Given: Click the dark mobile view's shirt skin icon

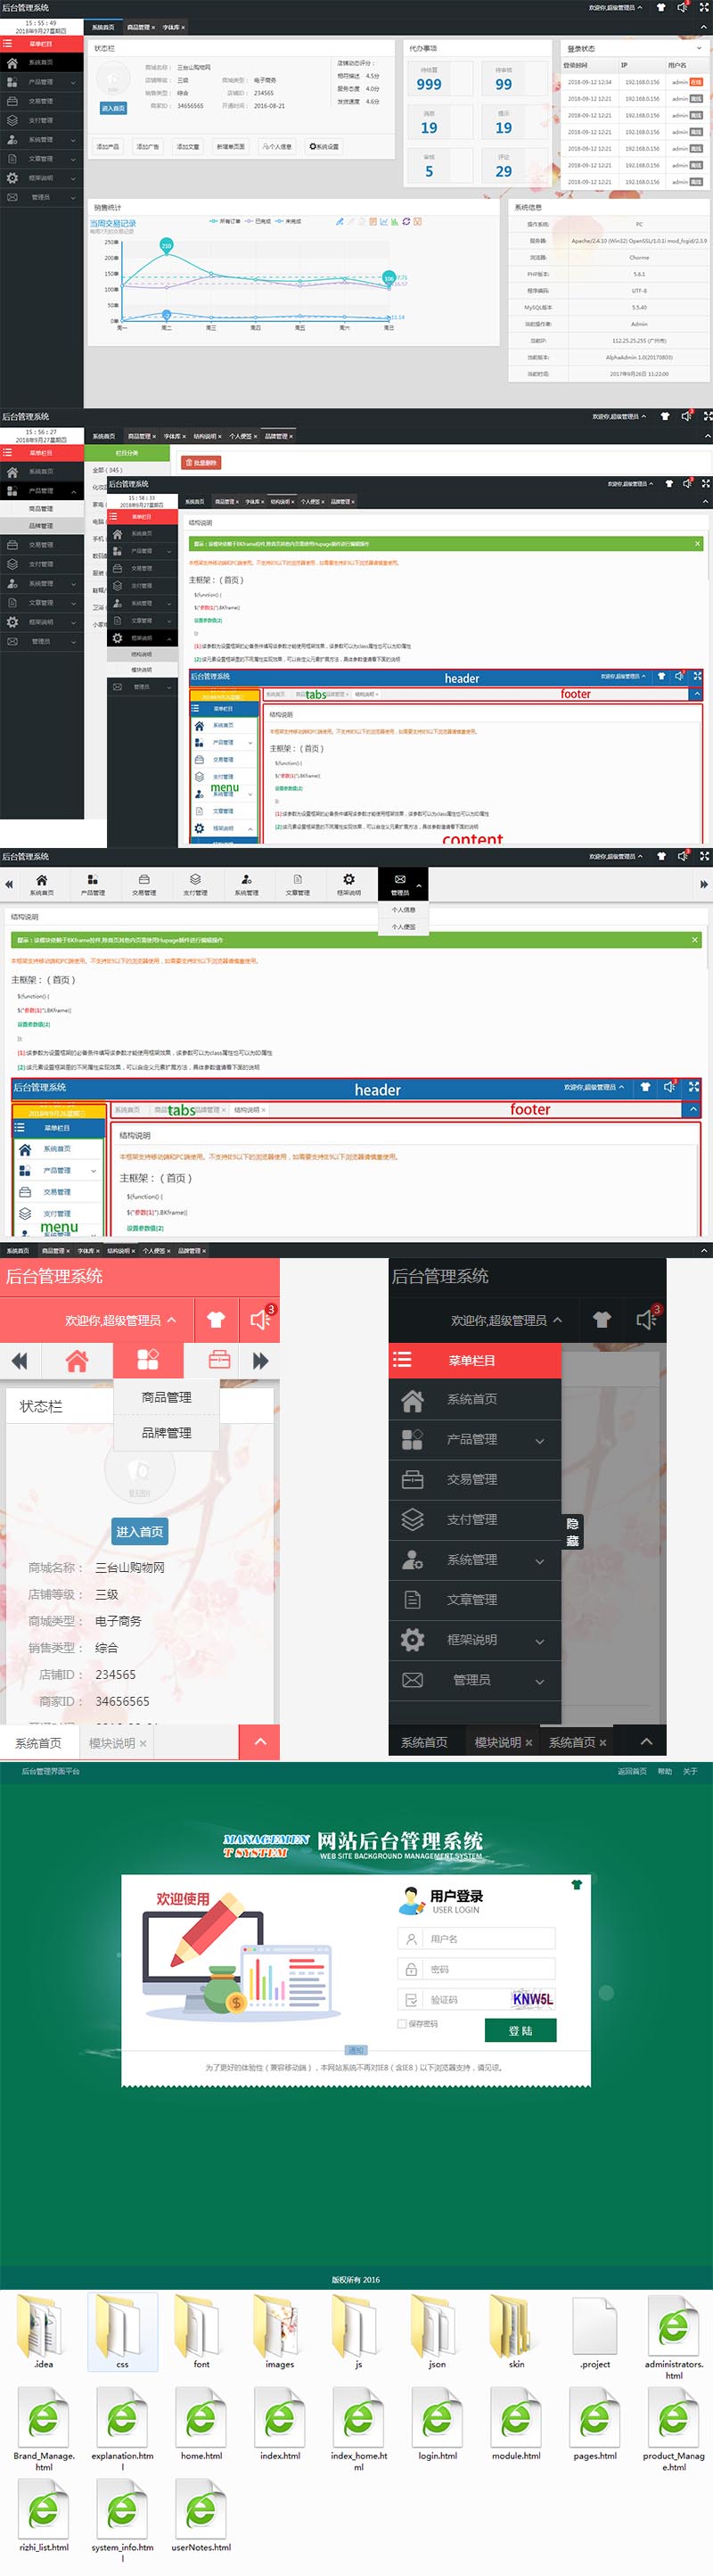Looking at the screenshot, I should (602, 1319).
